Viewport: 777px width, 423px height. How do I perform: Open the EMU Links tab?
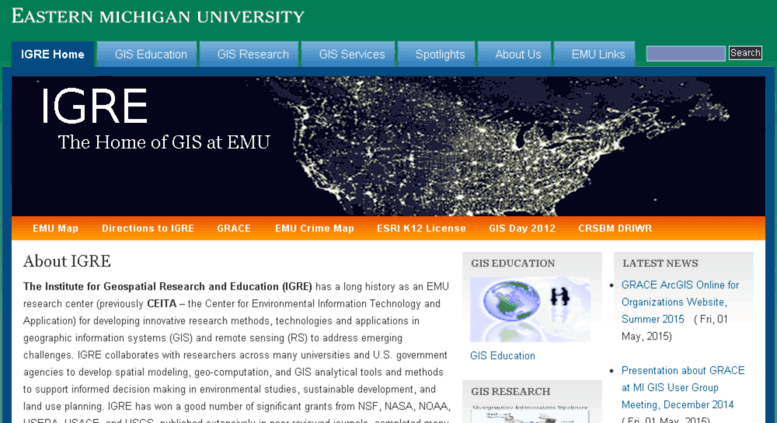pyautogui.click(x=595, y=54)
